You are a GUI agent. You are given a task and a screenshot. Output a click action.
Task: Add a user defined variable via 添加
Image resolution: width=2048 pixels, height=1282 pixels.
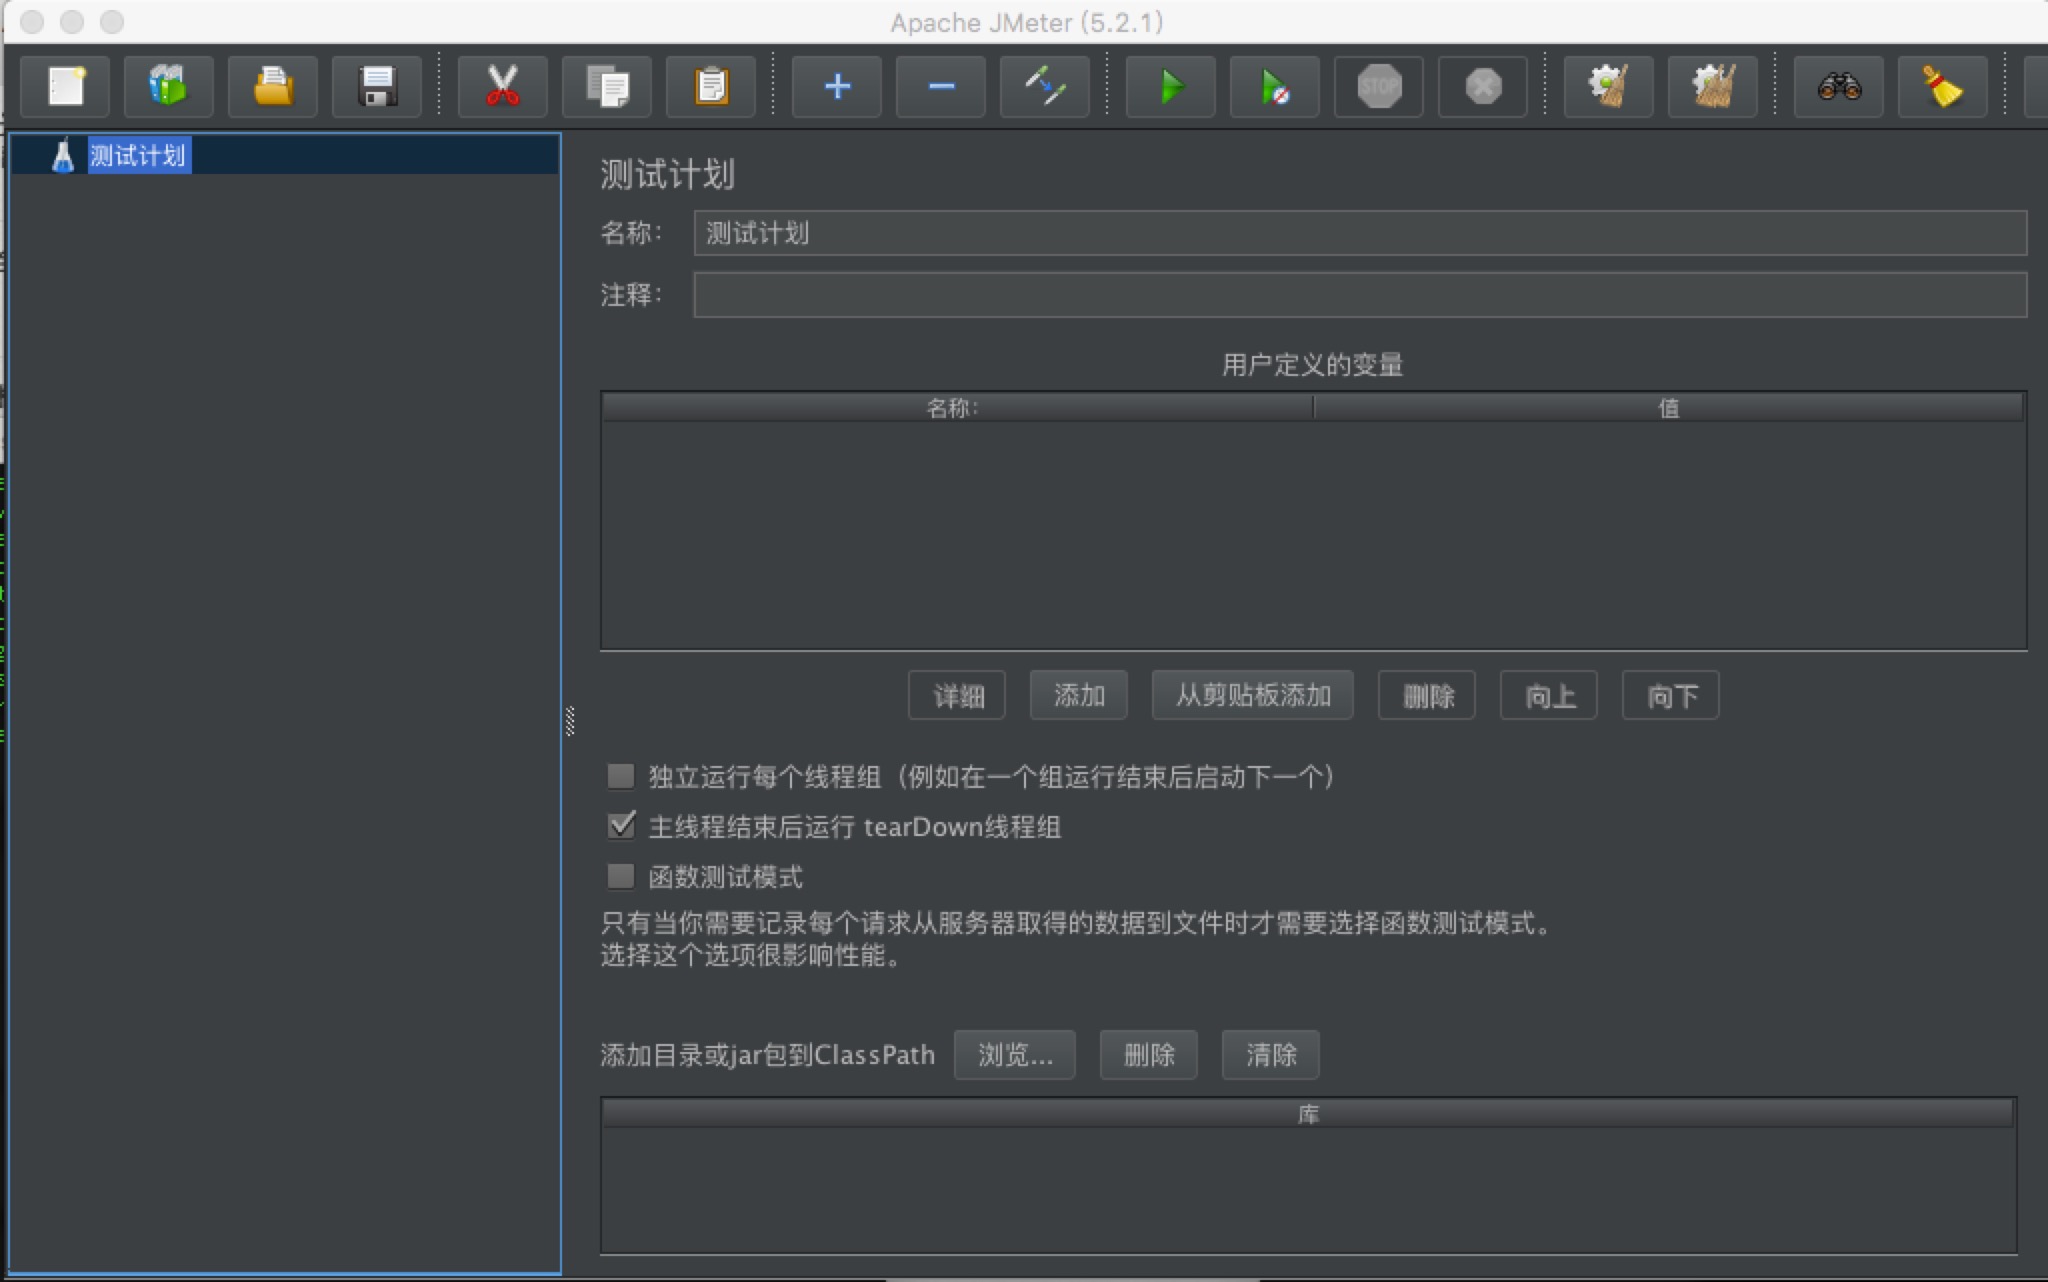tap(1078, 695)
